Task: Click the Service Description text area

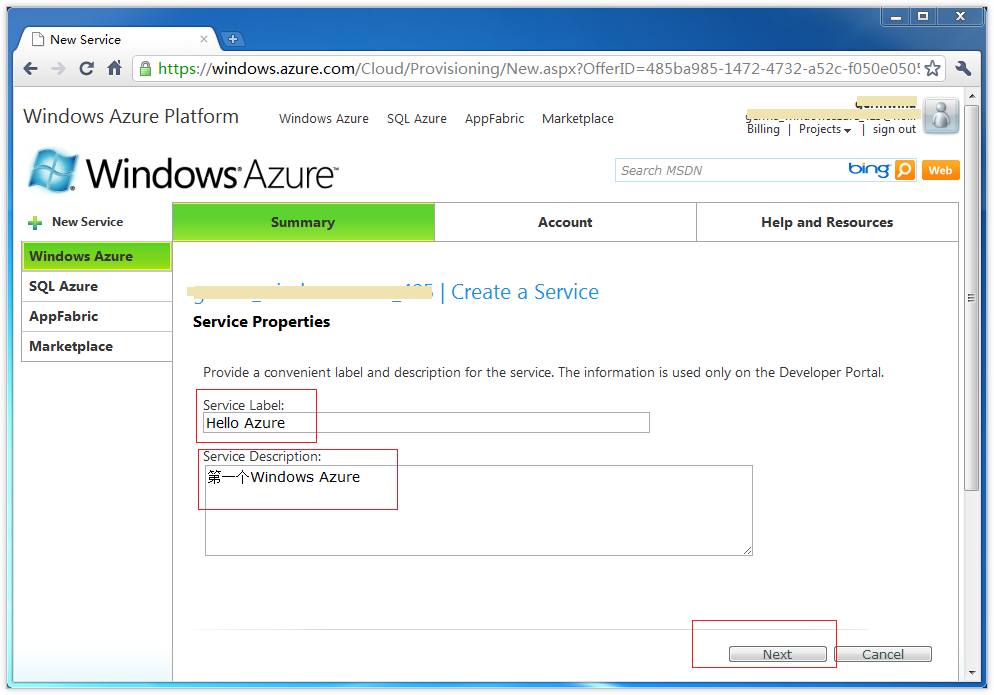Action: [x=479, y=510]
